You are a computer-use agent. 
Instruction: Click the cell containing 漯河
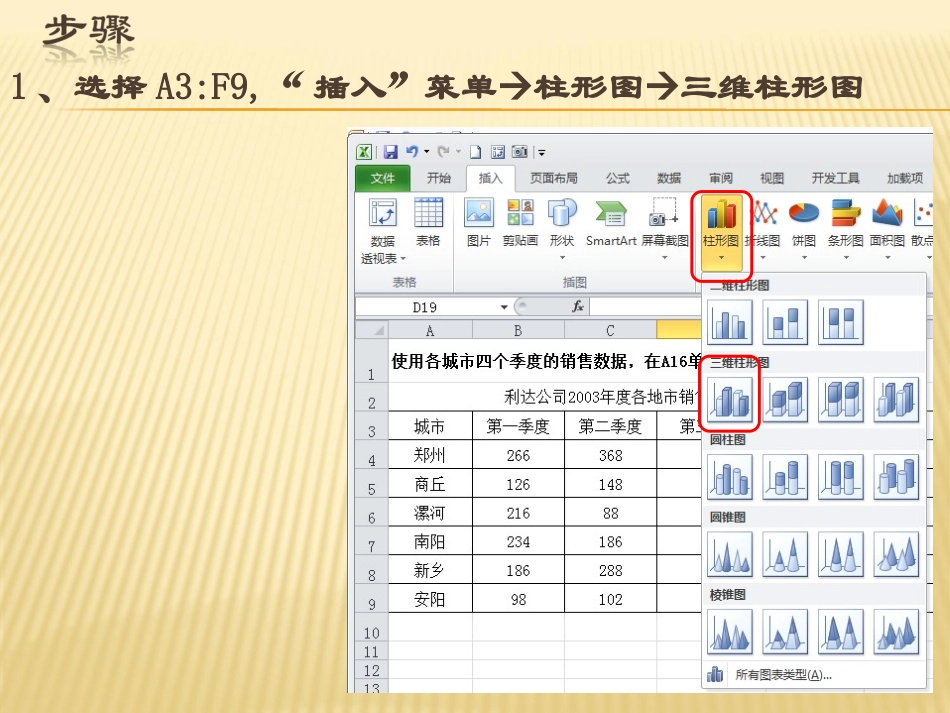[430, 513]
